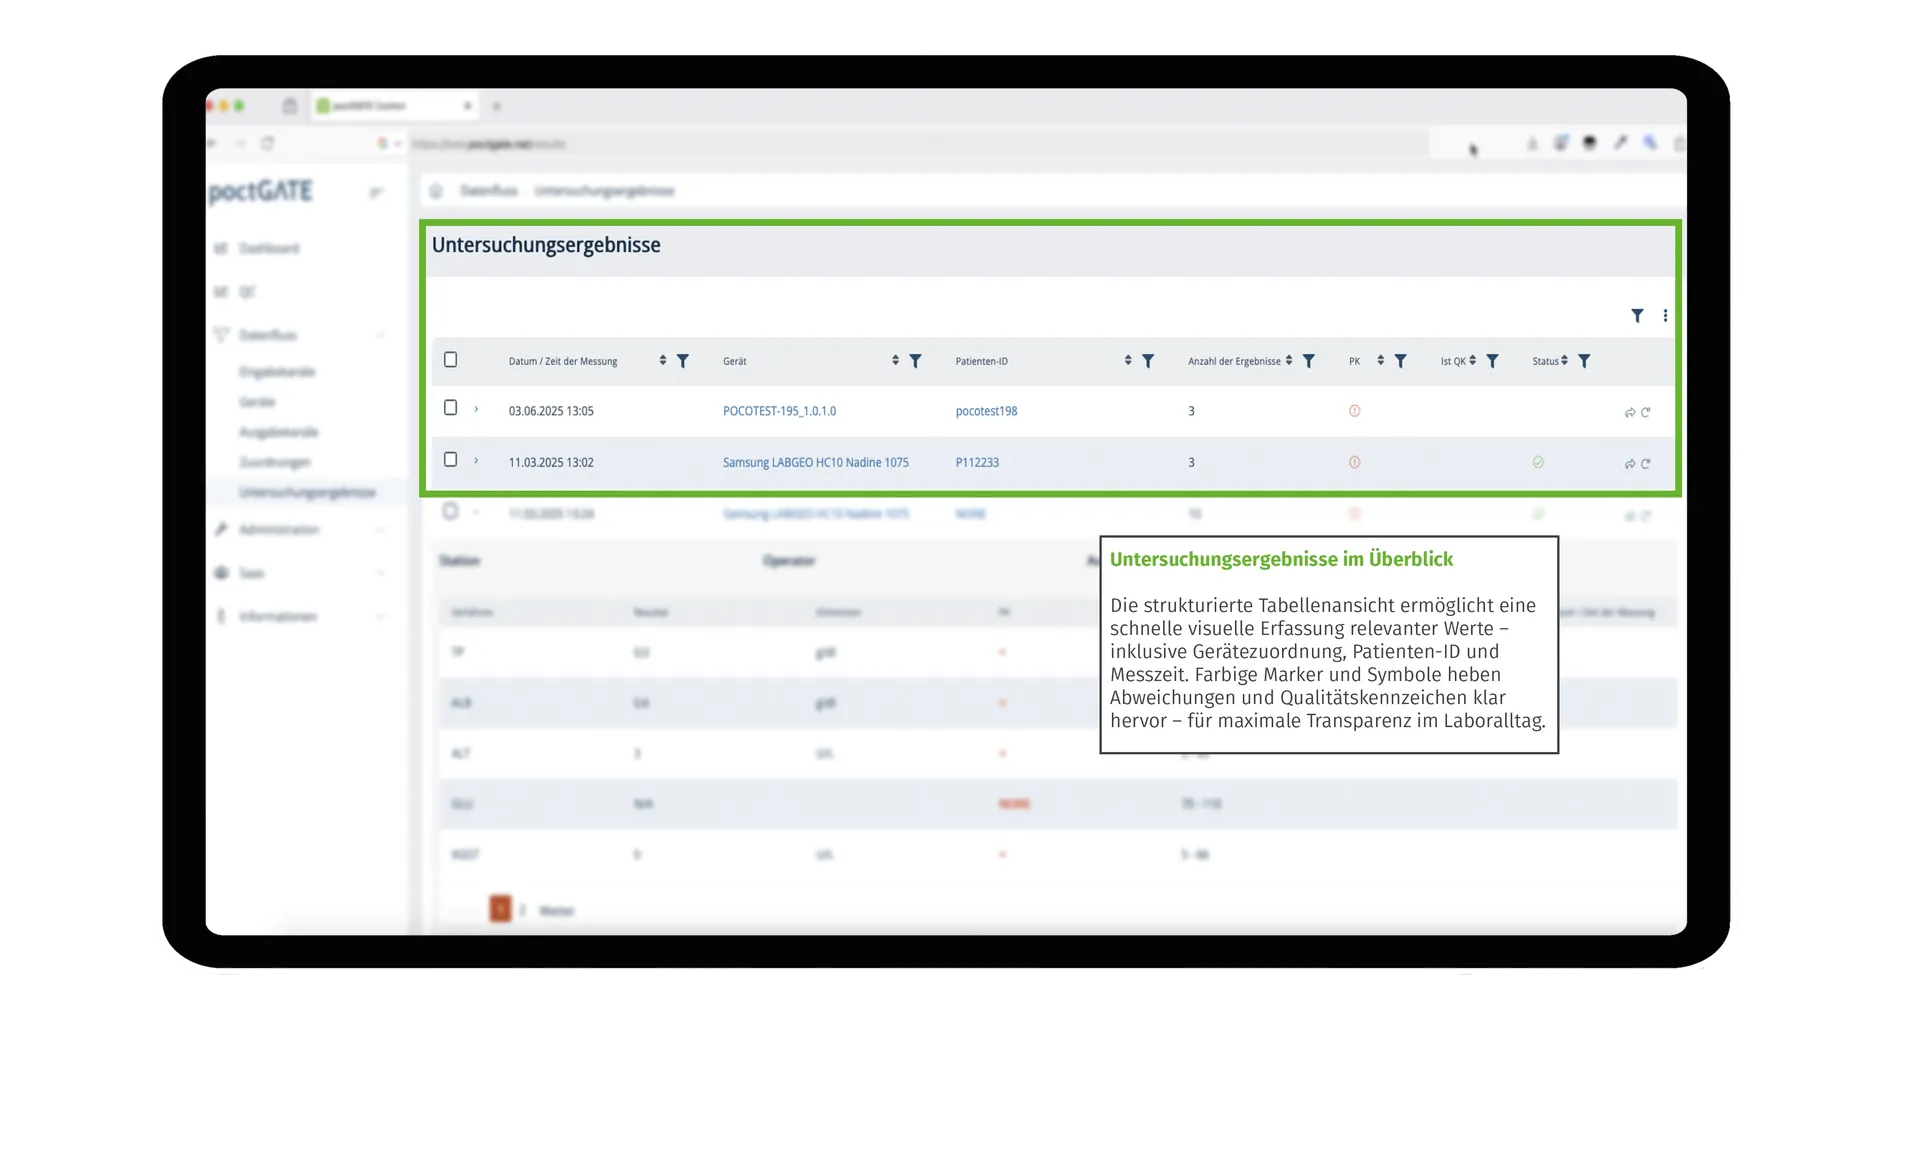This screenshot has height=1167, width=1920.
Task: Click PK warning icon for pocotest198 row
Action: tap(1354, 411)
